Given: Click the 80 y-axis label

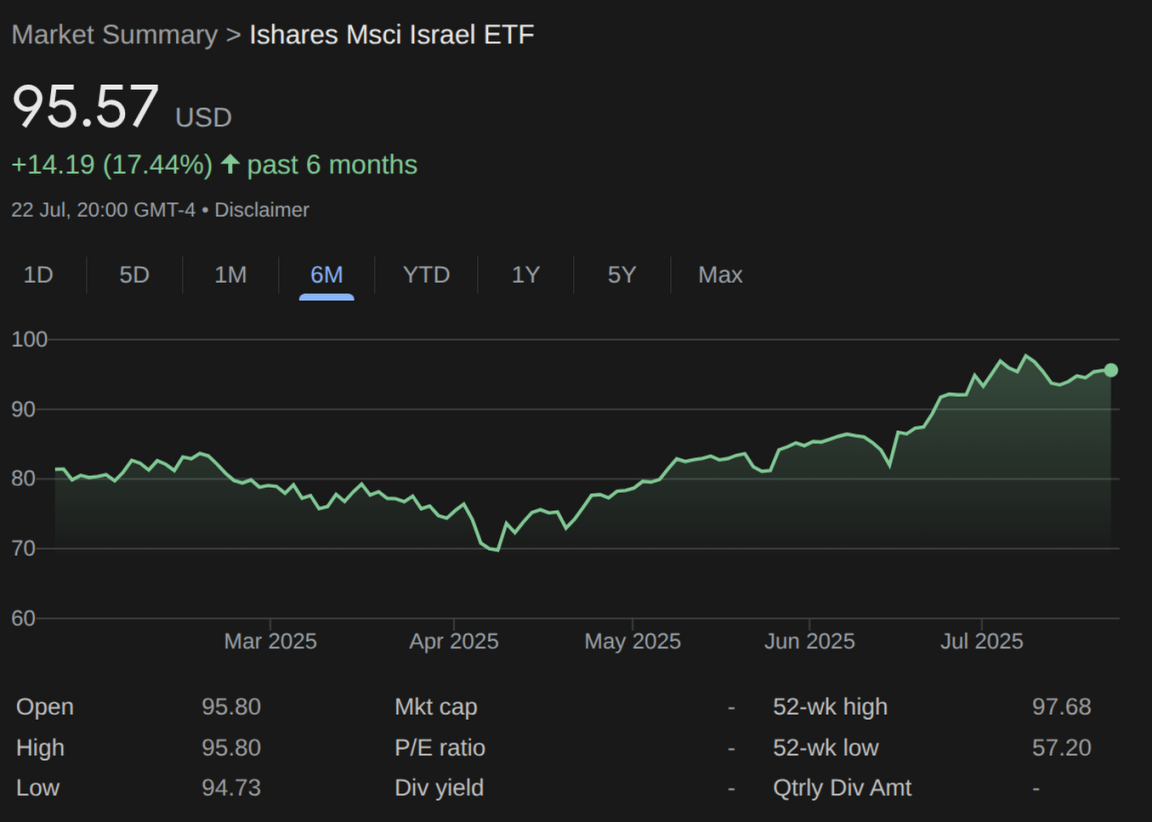Looking at the screenshot, I should click(24, 479).
